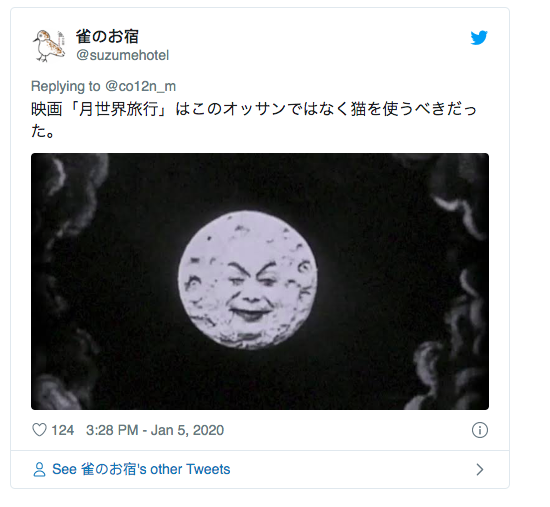Viewport: 550px width, 507px height.
Task: Click the moon's smiling mouth in image
Action: 251,313
